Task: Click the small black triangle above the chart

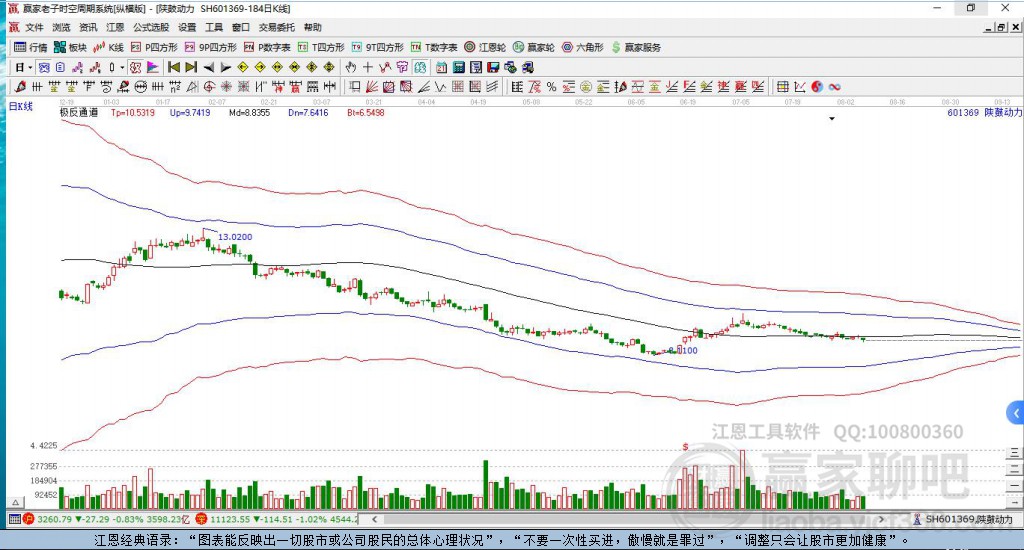Action: [831, 119]
